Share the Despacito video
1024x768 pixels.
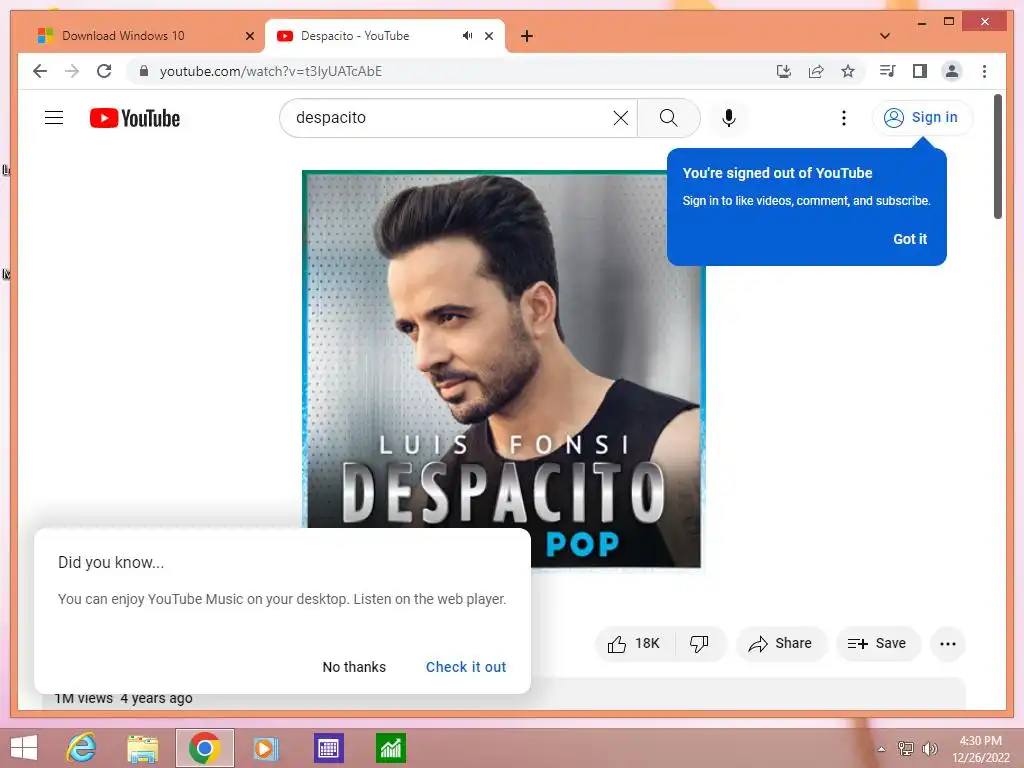(x=781, y=644)
